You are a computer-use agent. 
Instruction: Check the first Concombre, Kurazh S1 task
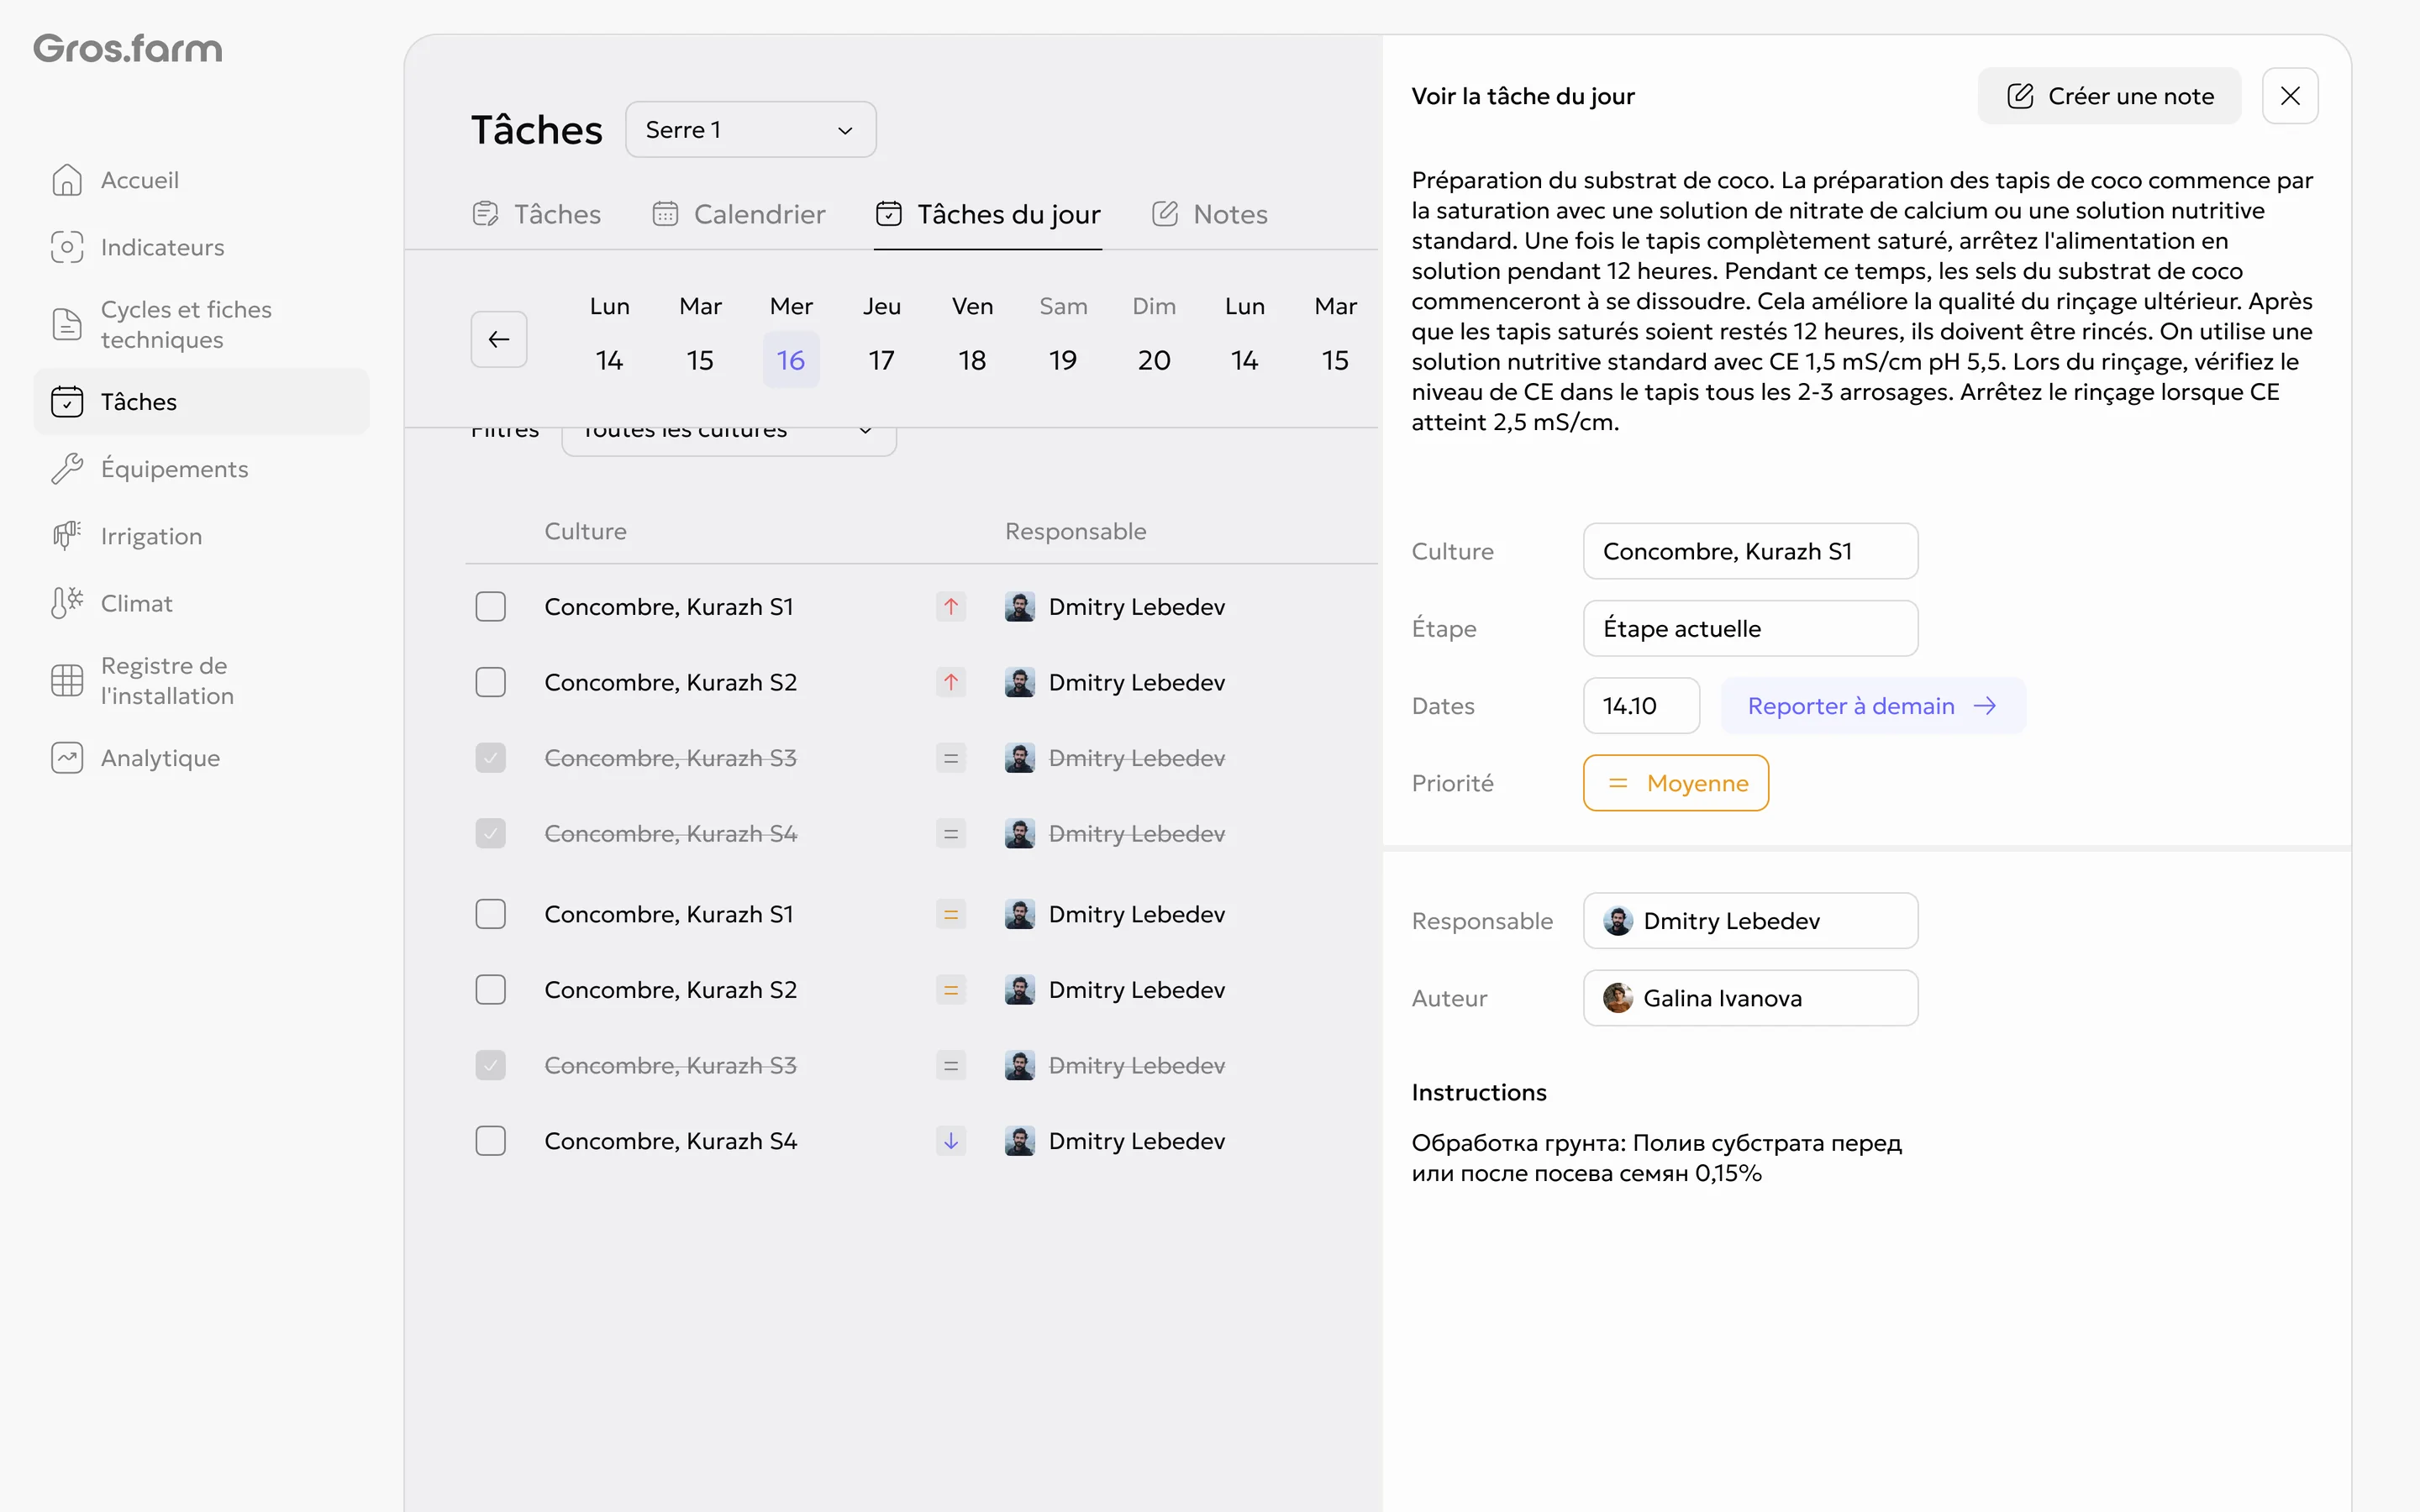point(491,607)
